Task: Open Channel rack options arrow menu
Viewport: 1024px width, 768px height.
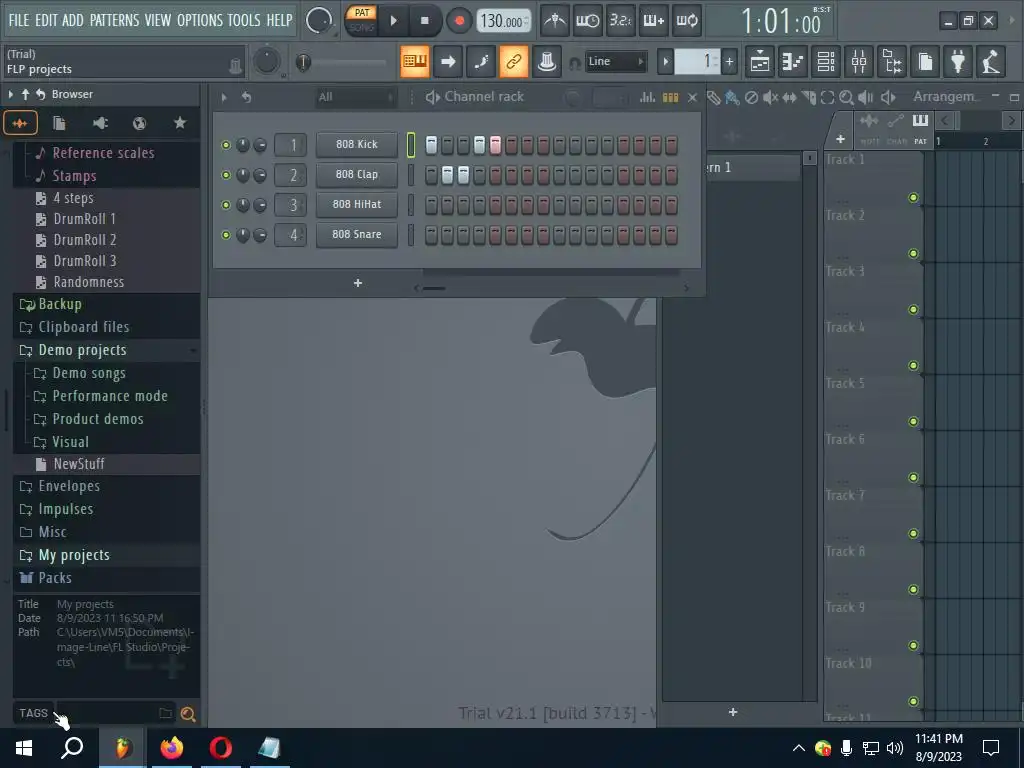Action: click(x=224, y=97)
